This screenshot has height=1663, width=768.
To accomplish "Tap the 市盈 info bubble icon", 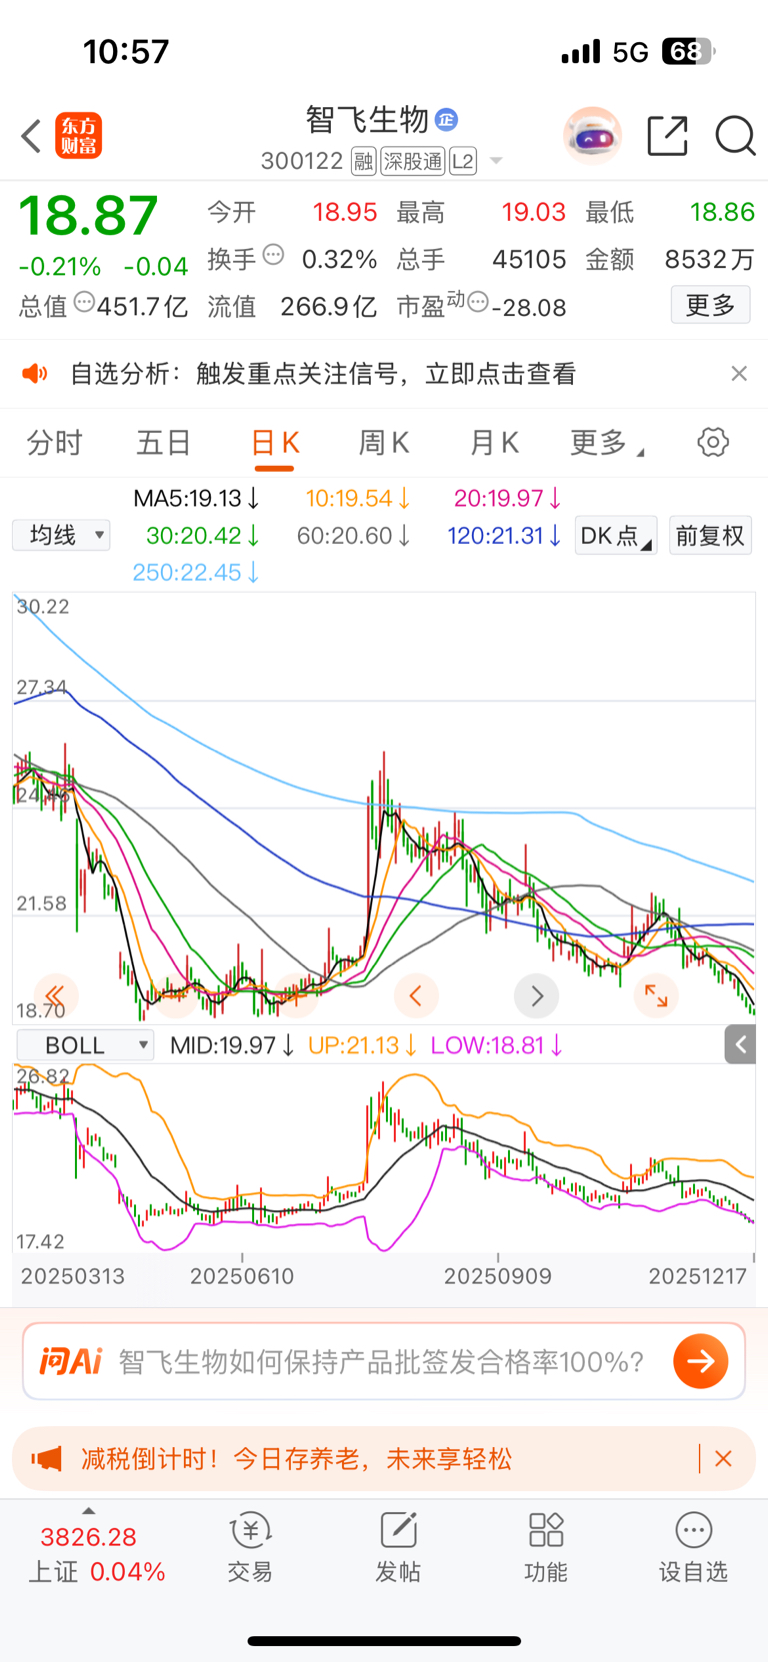I will (x=478, y=301).
